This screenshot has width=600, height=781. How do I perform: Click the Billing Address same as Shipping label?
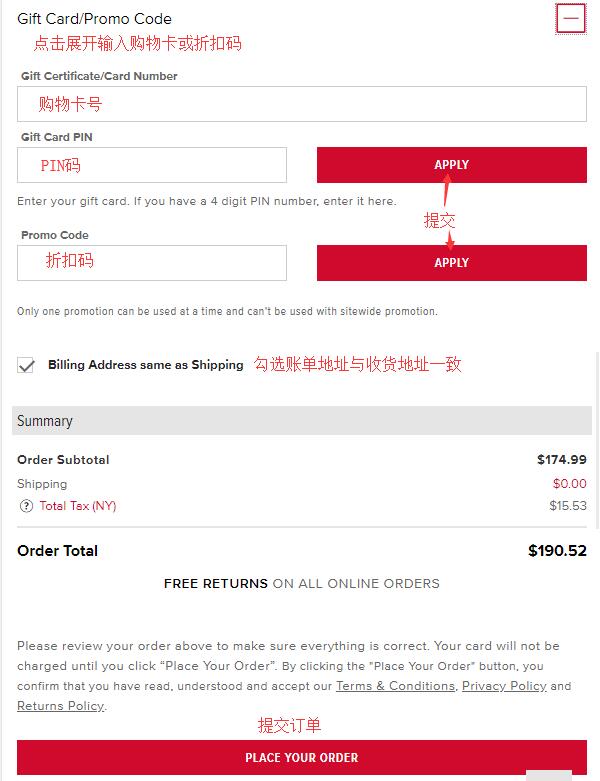click(x=146, y=365)
